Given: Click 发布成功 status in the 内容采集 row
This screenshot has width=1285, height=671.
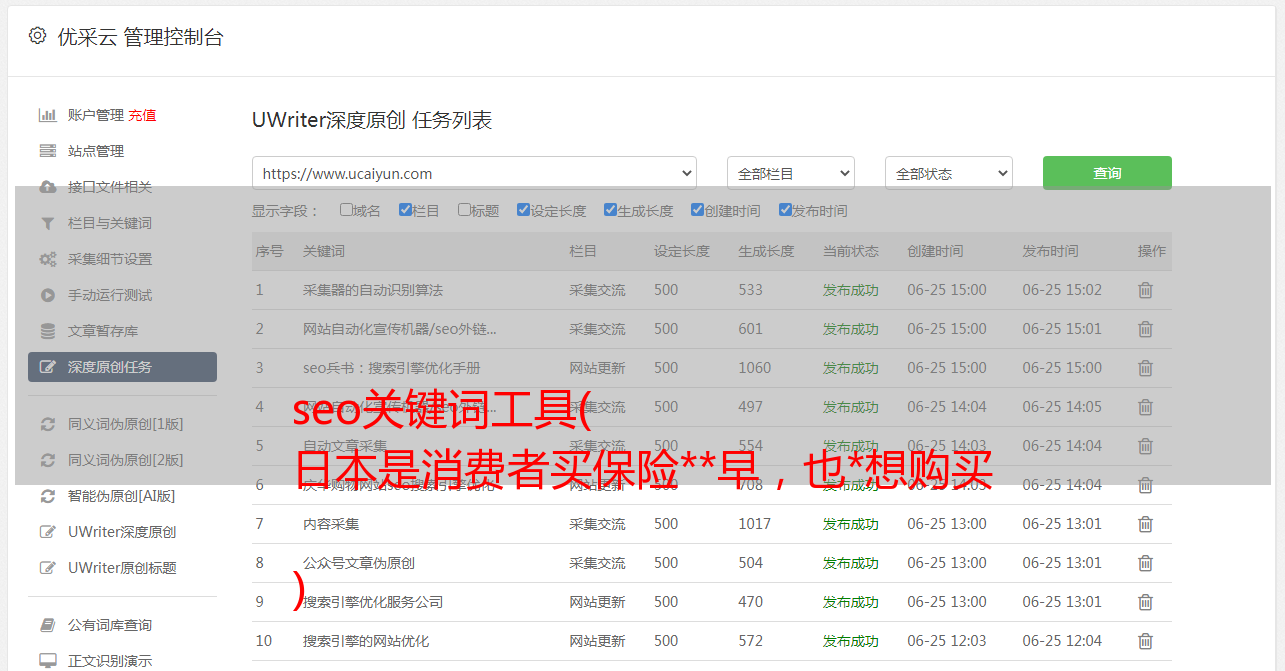Looking at the screenshot, I should tap(851, 524).
